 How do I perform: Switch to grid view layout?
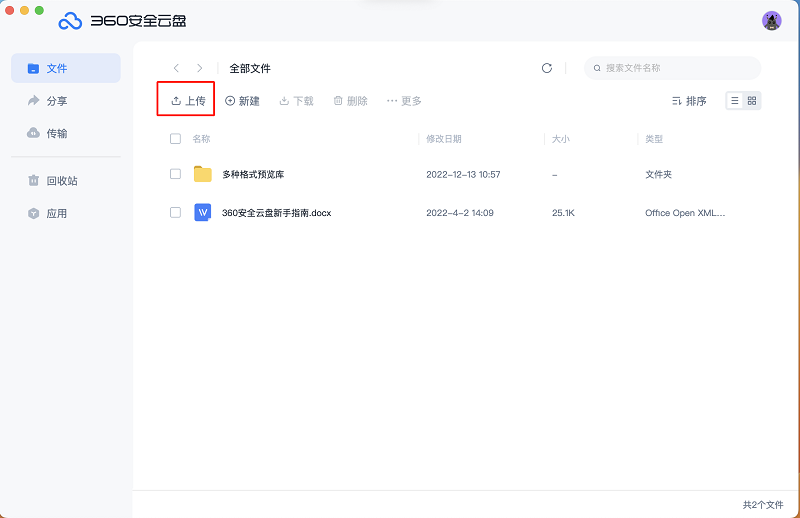[x=752, y=101]
